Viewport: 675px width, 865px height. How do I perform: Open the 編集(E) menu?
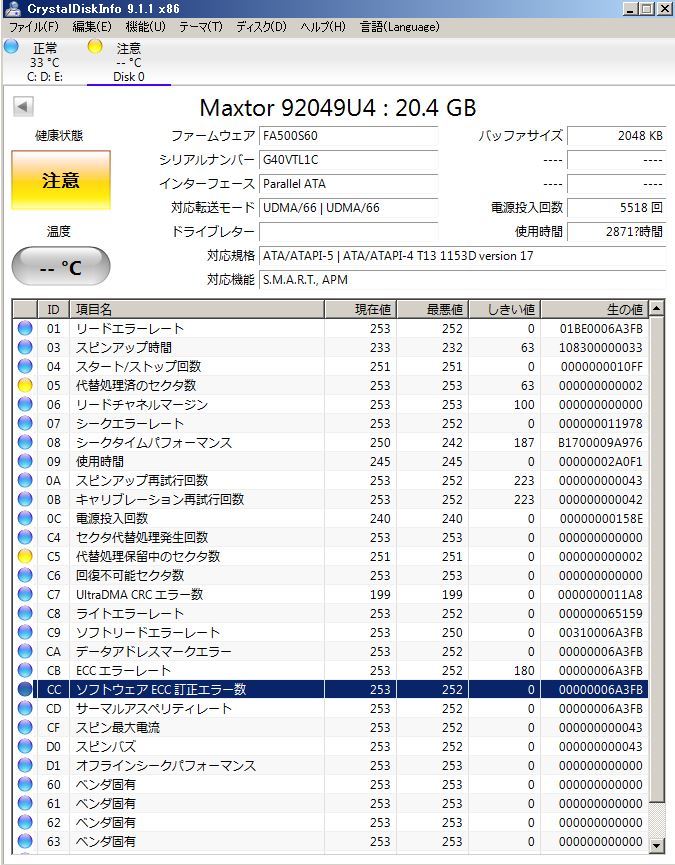click(x=92, y=26)
